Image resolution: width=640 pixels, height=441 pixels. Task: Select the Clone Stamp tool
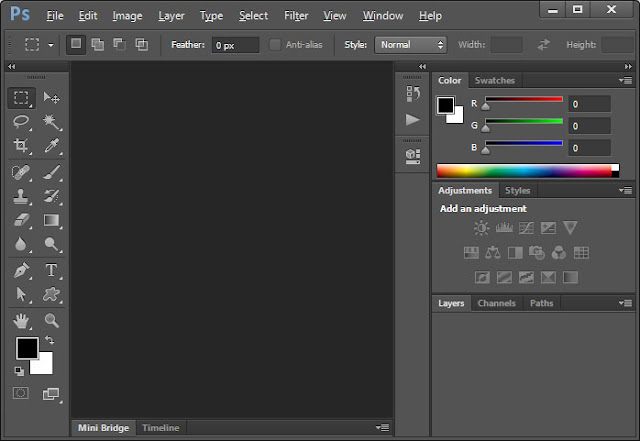(x=21, y=196)
